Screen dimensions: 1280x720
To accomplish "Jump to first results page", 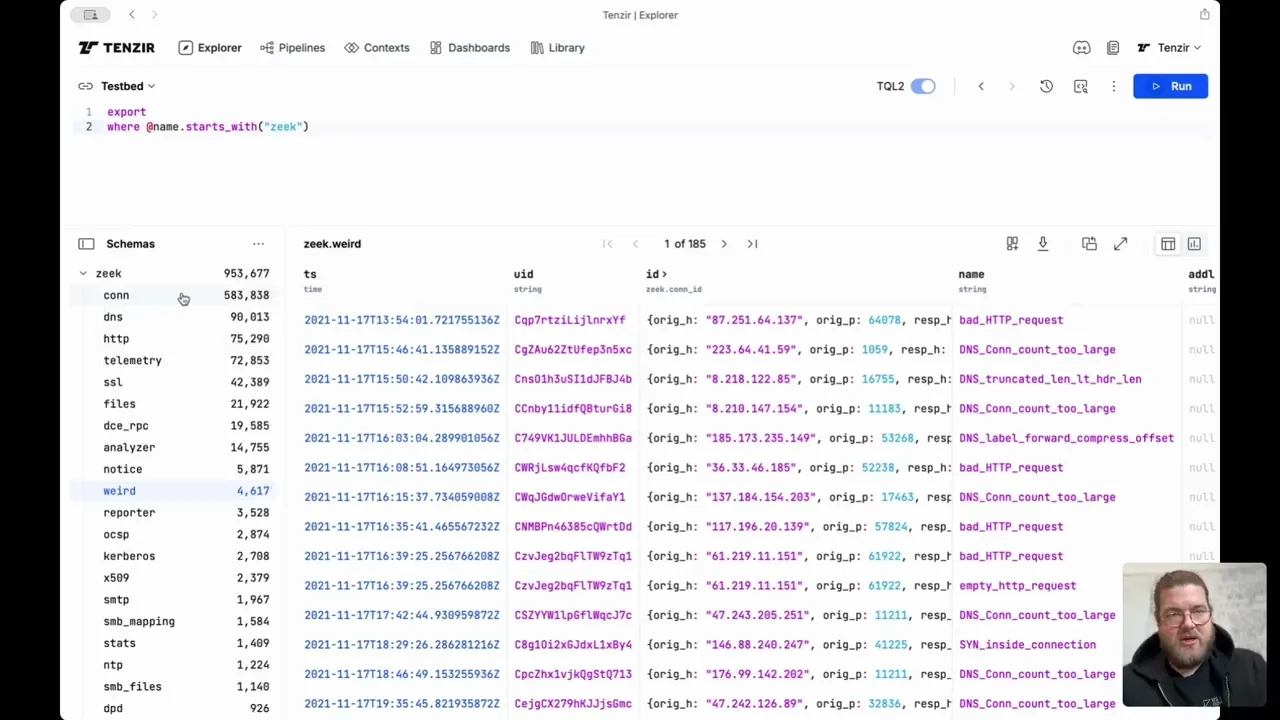I will tap(607, 243).
